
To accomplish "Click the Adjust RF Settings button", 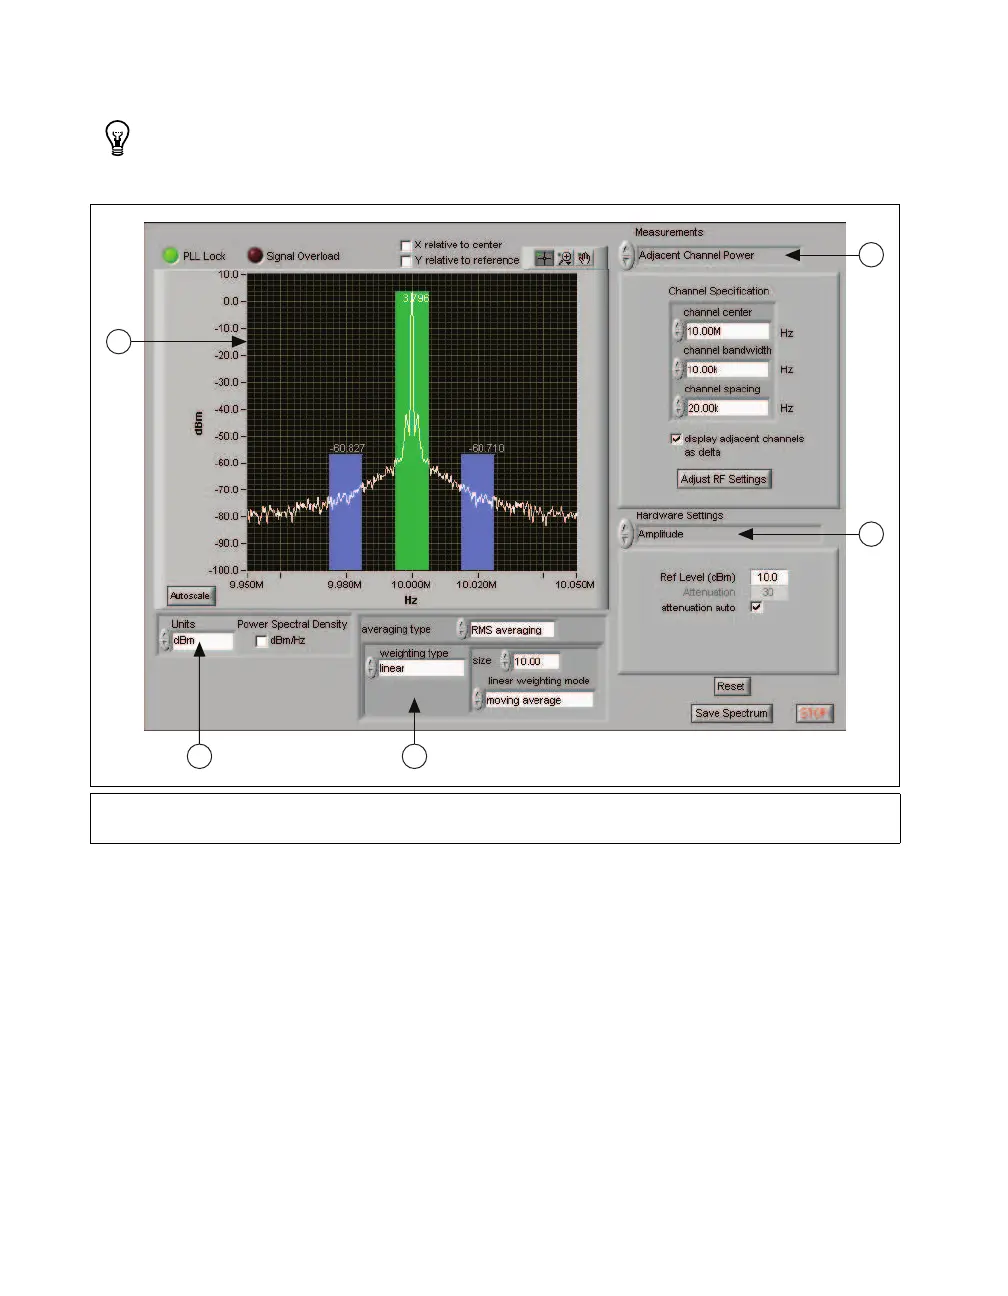I will [724, 479].
